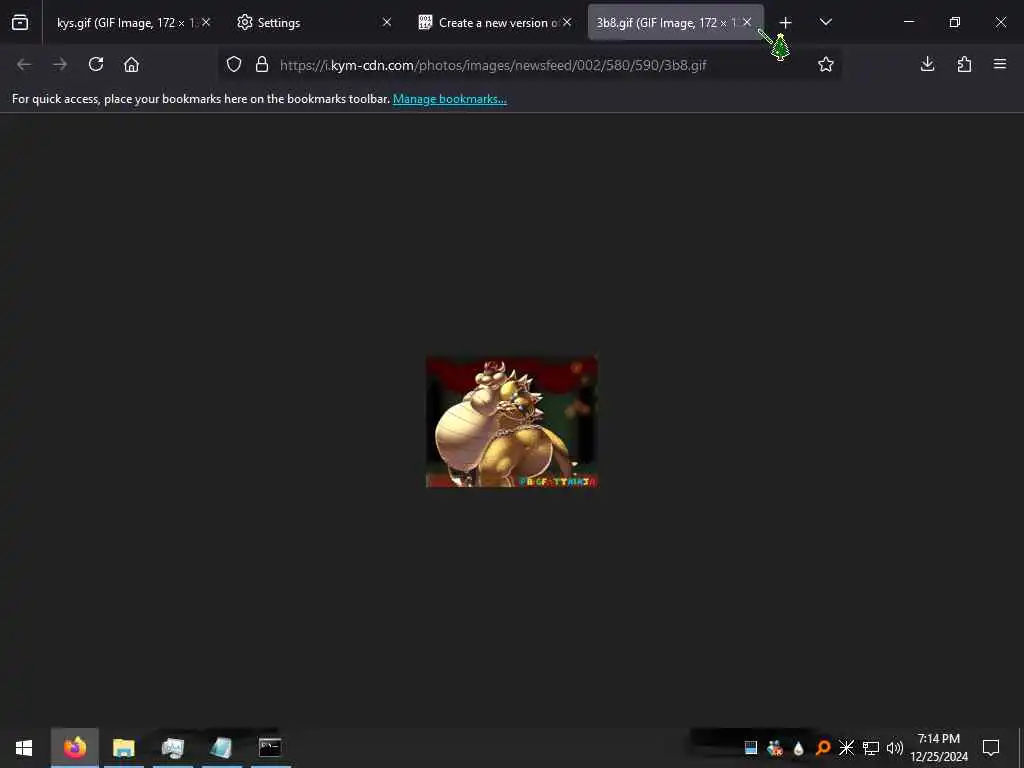Open the Windows Start menu
Screen dimensions: 1024x768
(24, 748)
